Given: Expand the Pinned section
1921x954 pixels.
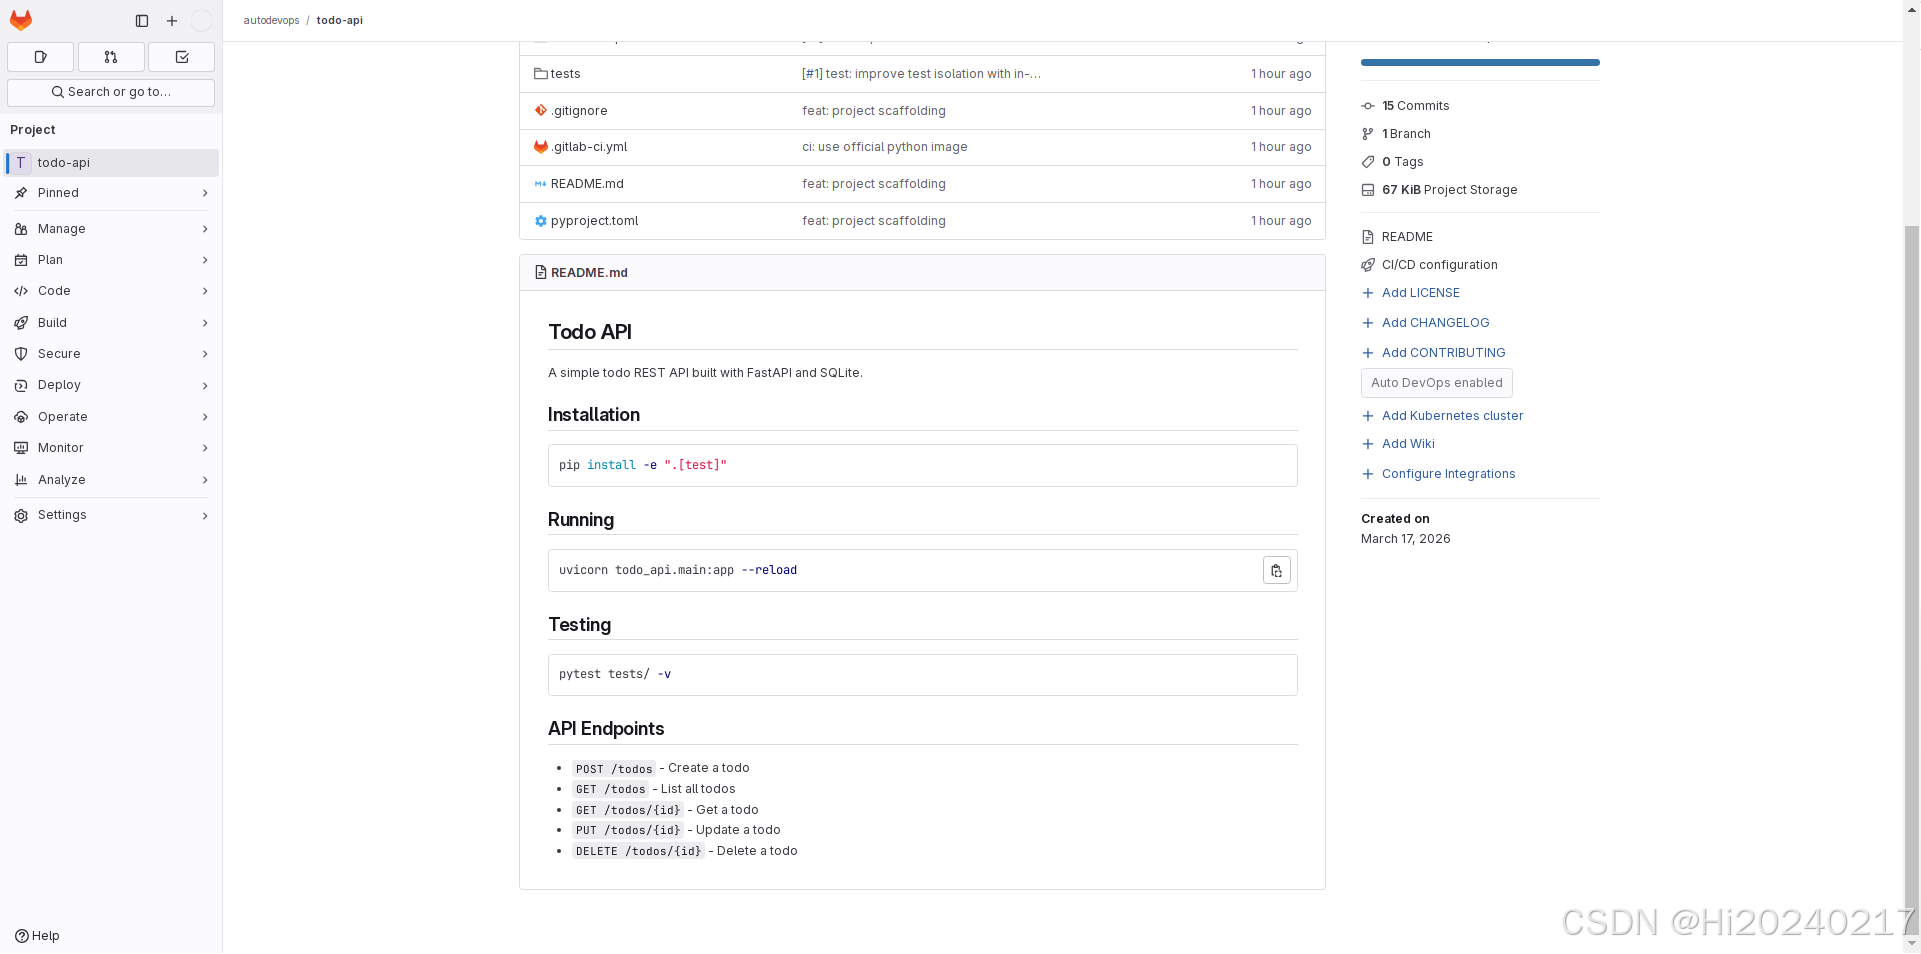Looking at the screenshot, I should pos(111,193).
